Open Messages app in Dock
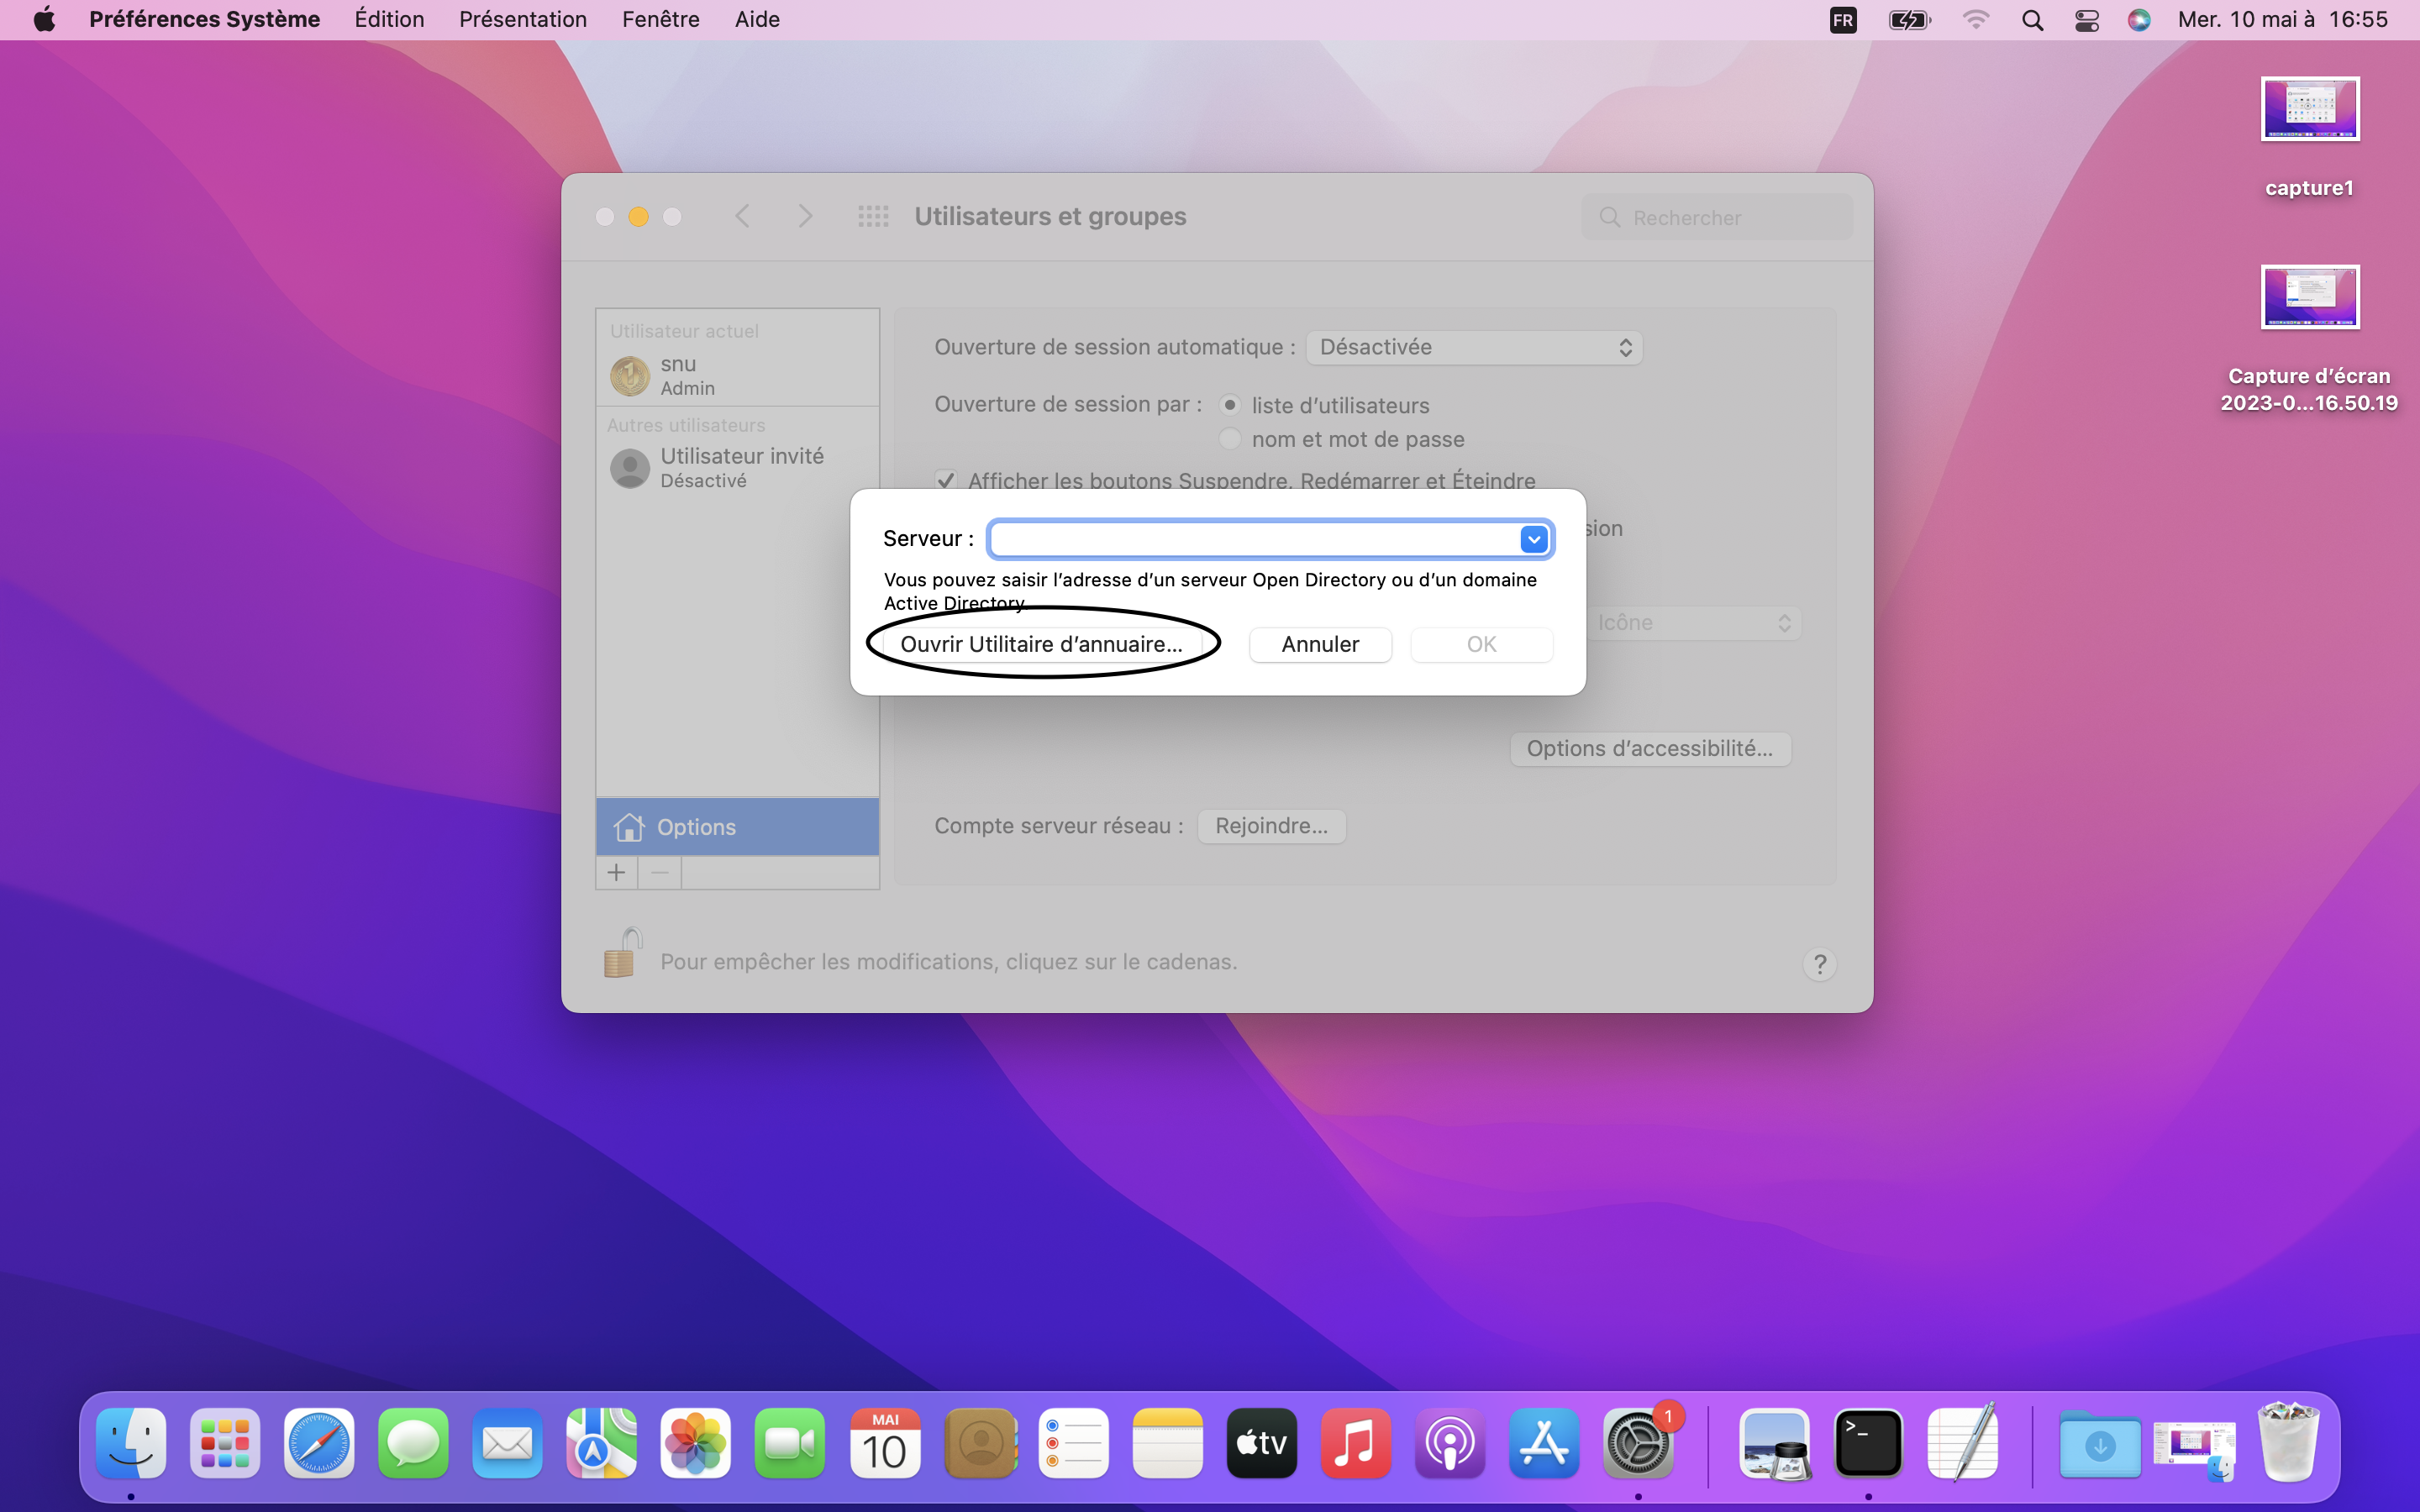2420x1512 pixels. [x=413, y=1443]
